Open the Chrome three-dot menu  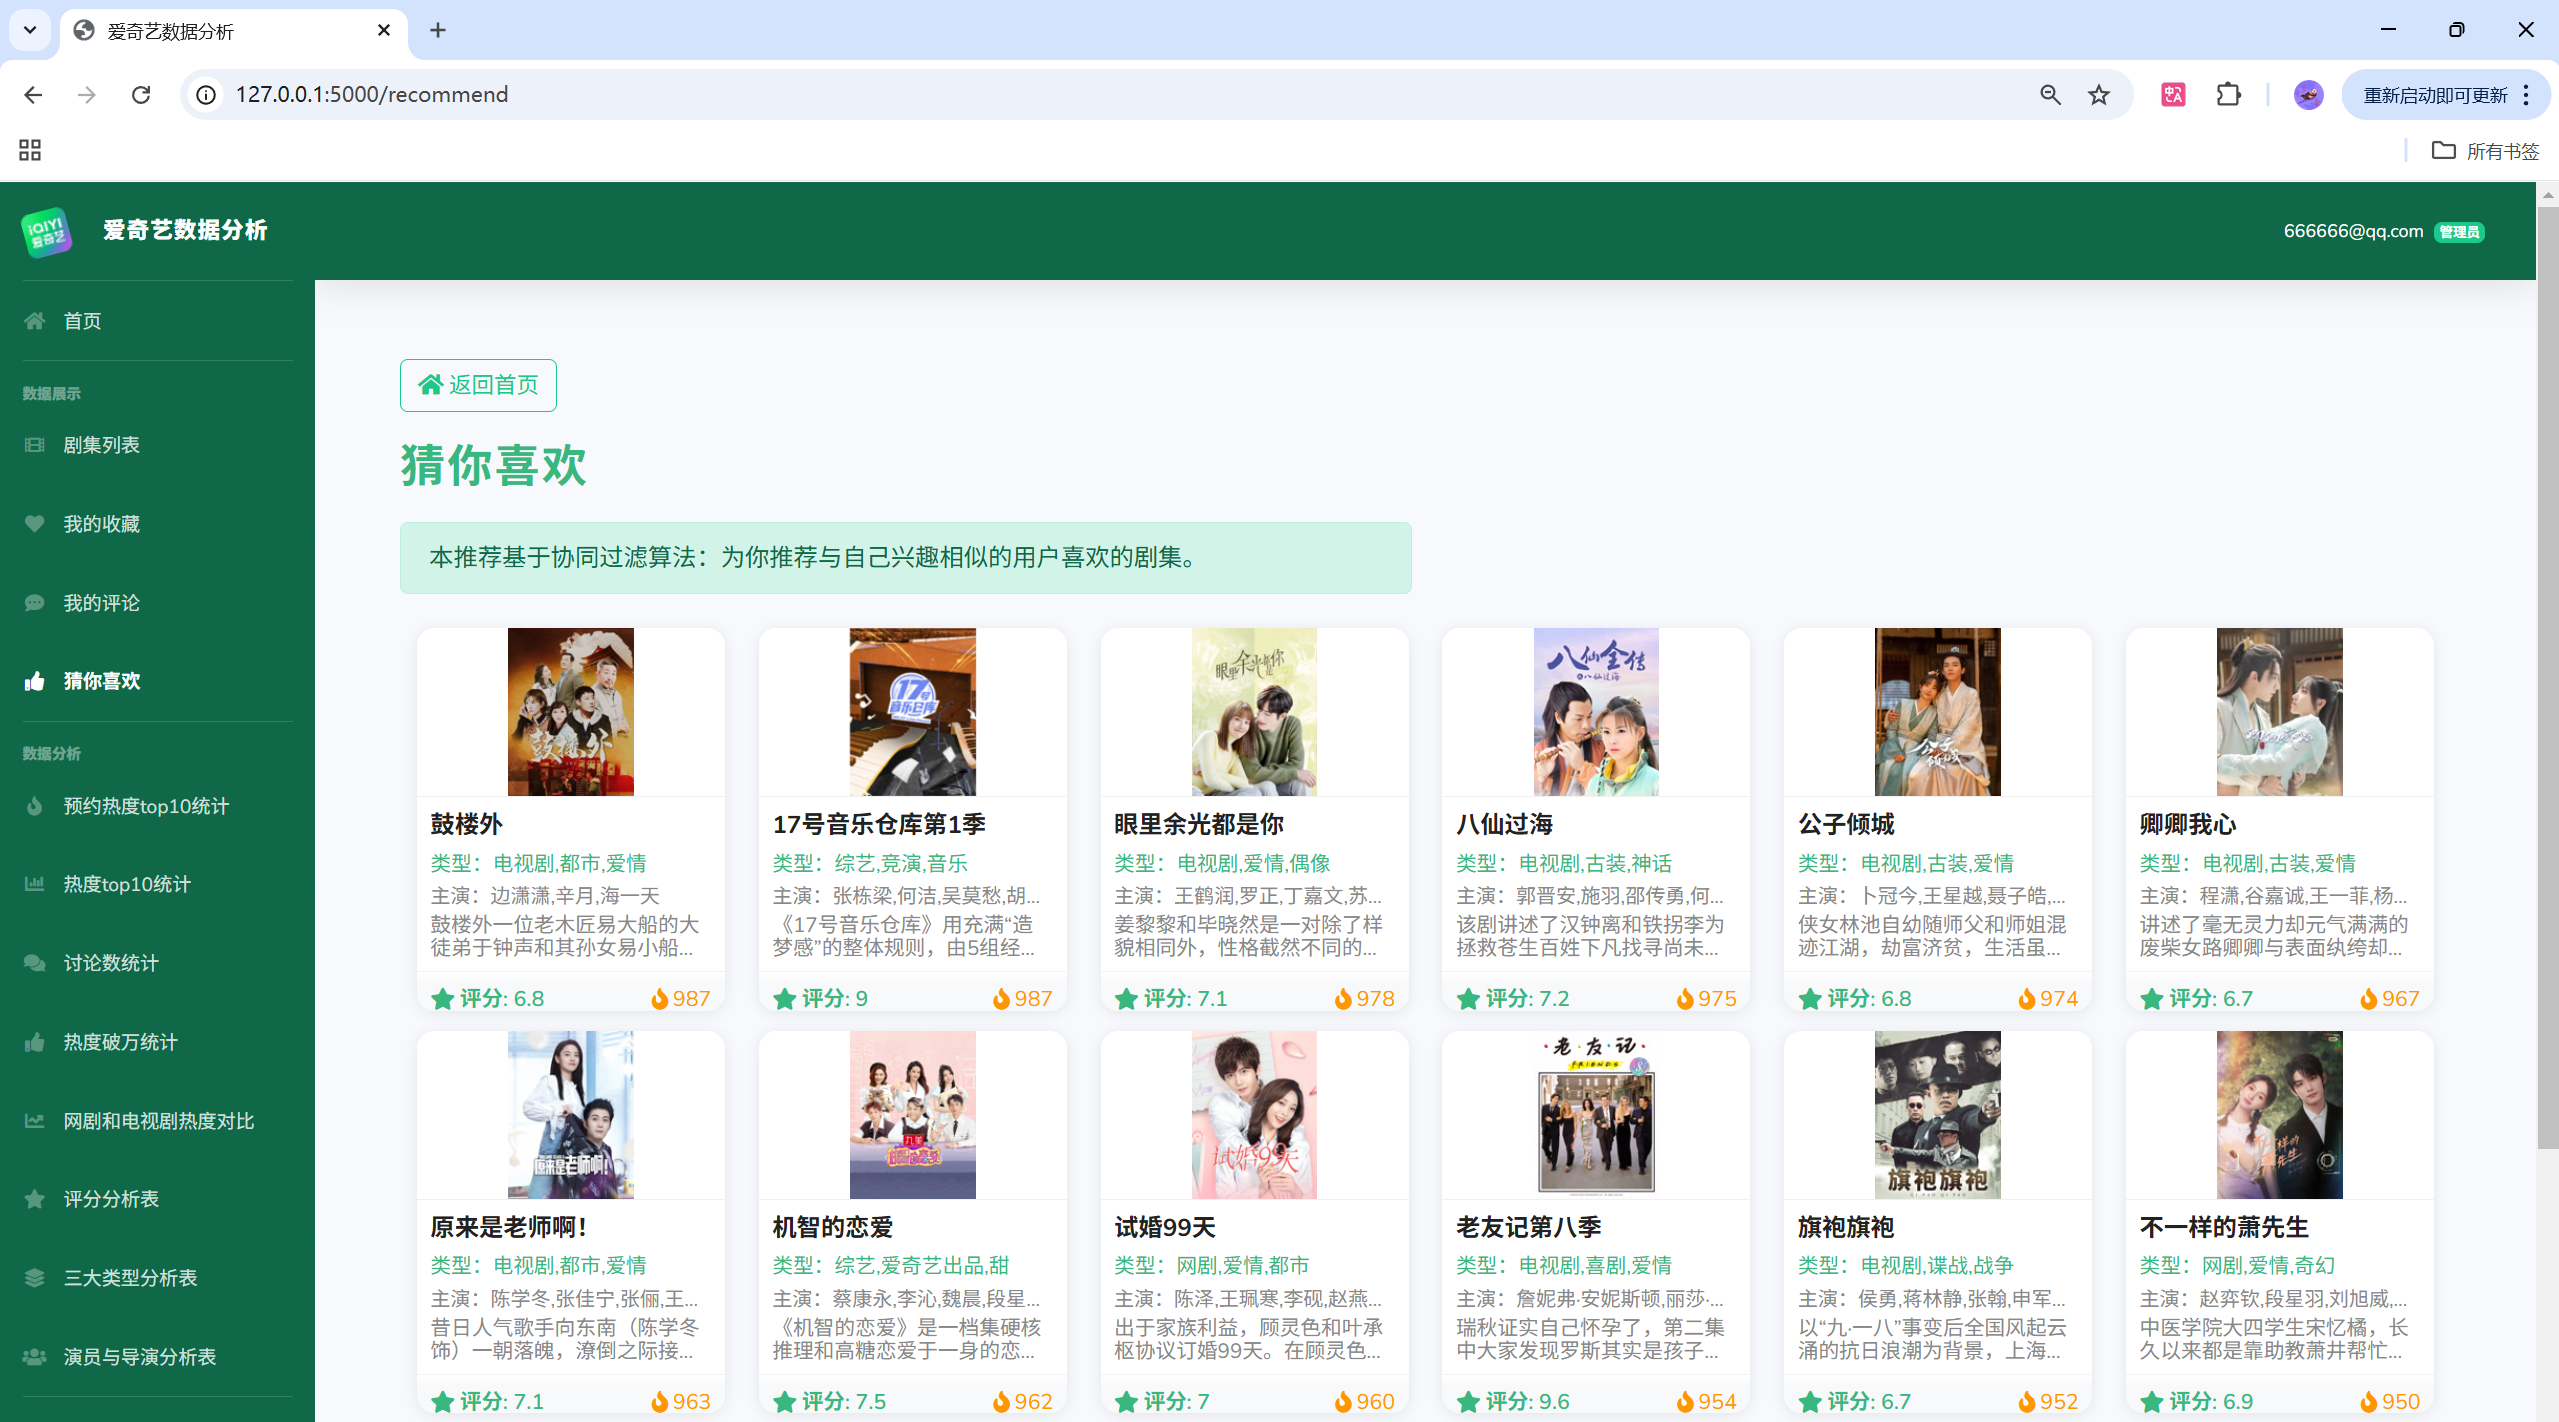[x=2526, y=95]
